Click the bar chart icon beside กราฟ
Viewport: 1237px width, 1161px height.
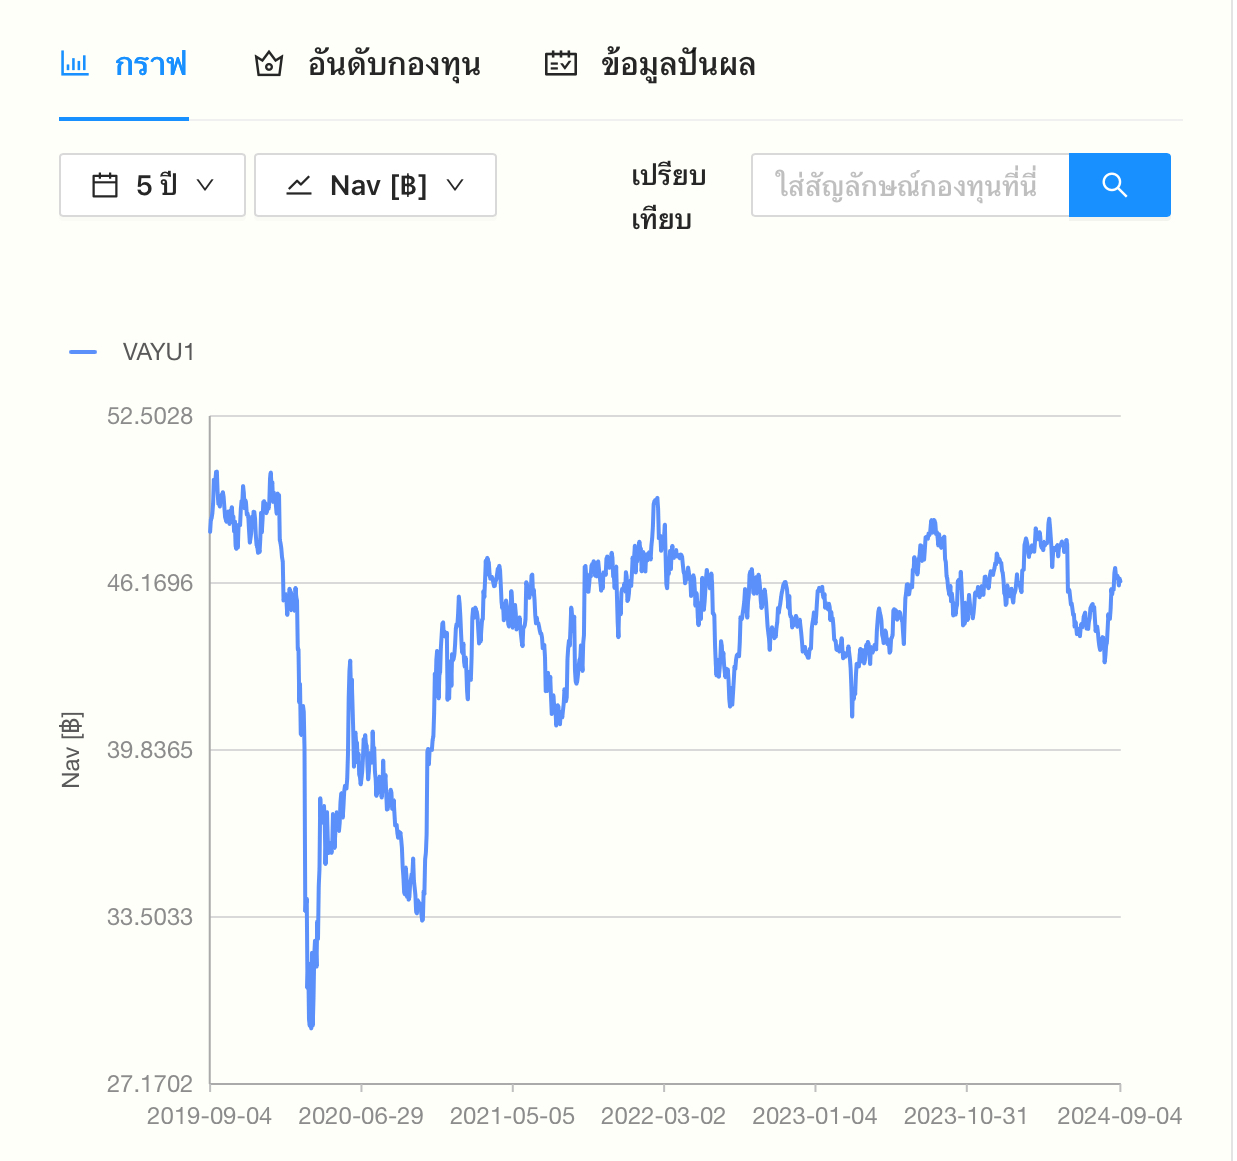coord(75,64)
